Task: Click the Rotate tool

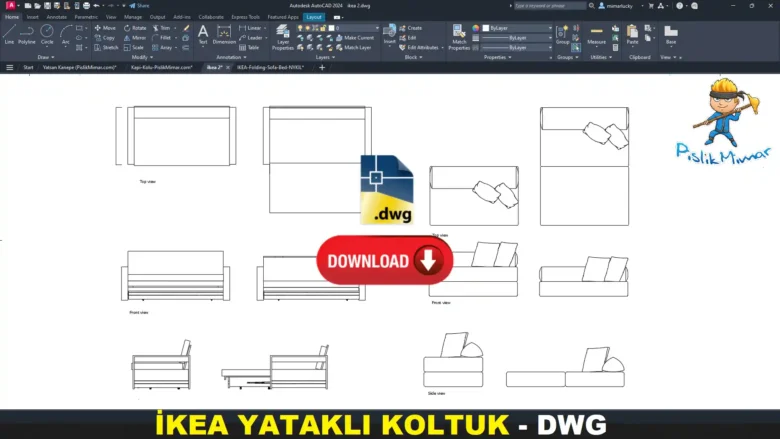Action: pos(135,28)
